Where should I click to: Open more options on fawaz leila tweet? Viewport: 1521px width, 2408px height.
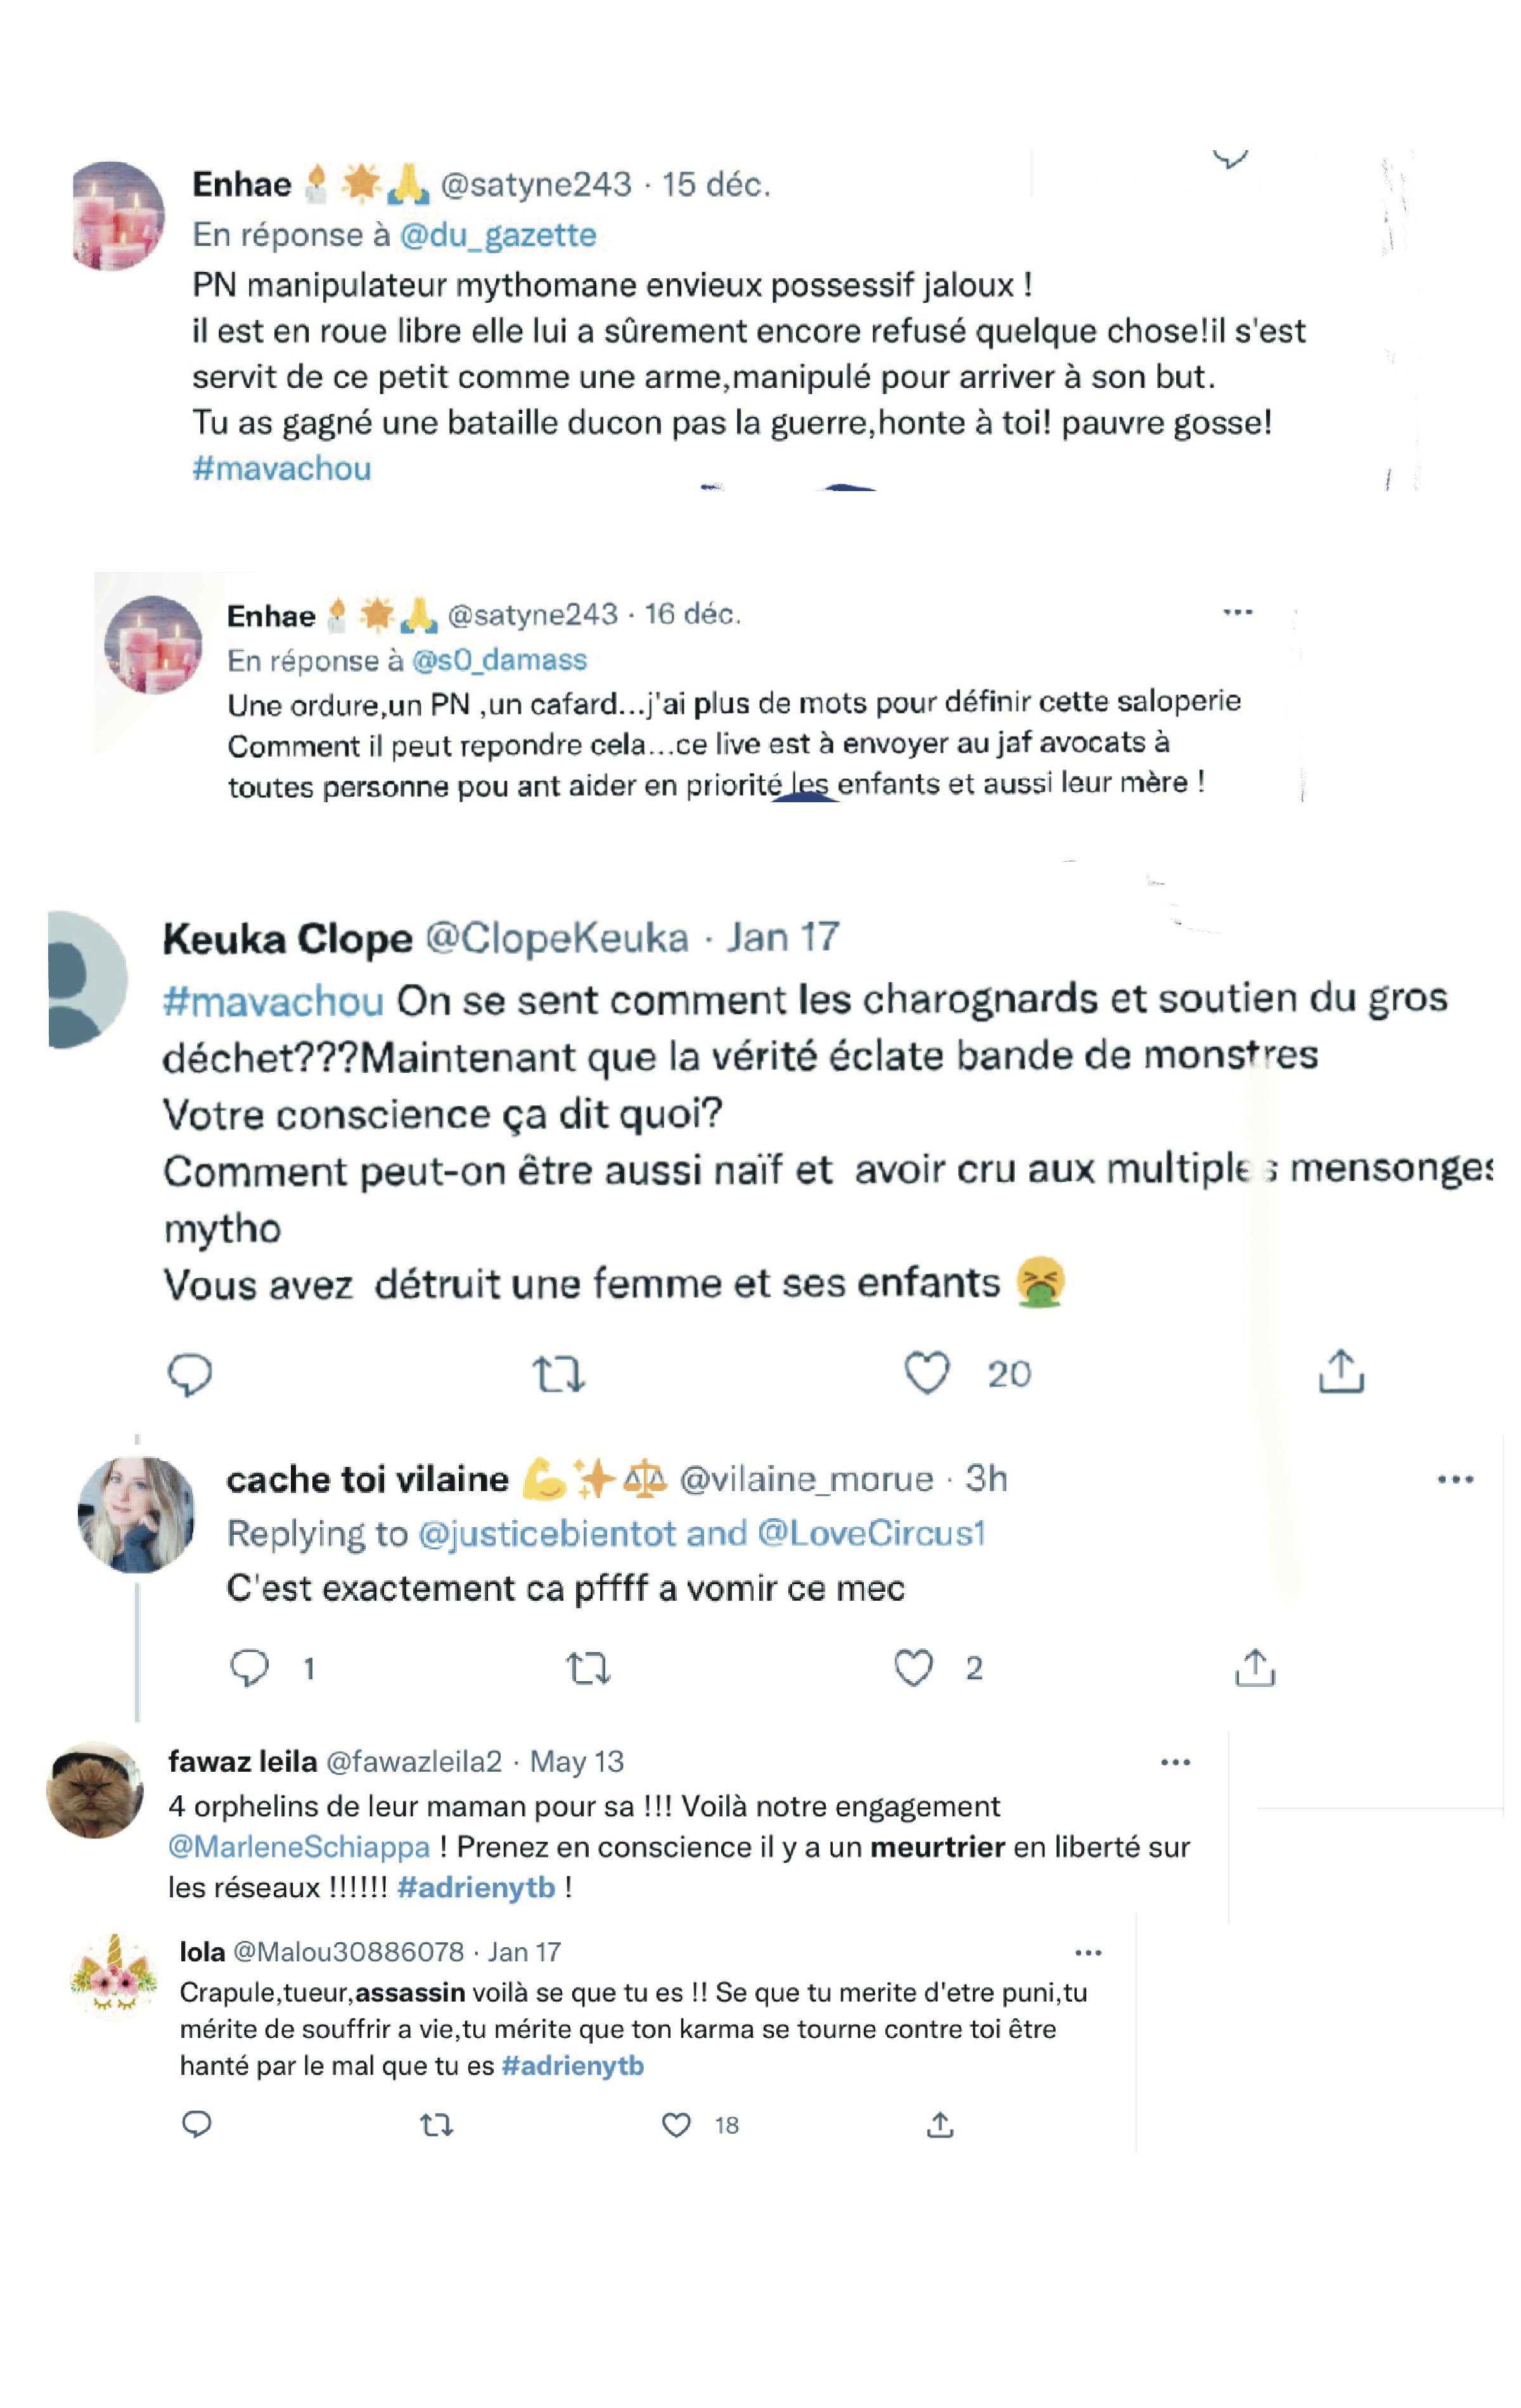[1175, 1762]
